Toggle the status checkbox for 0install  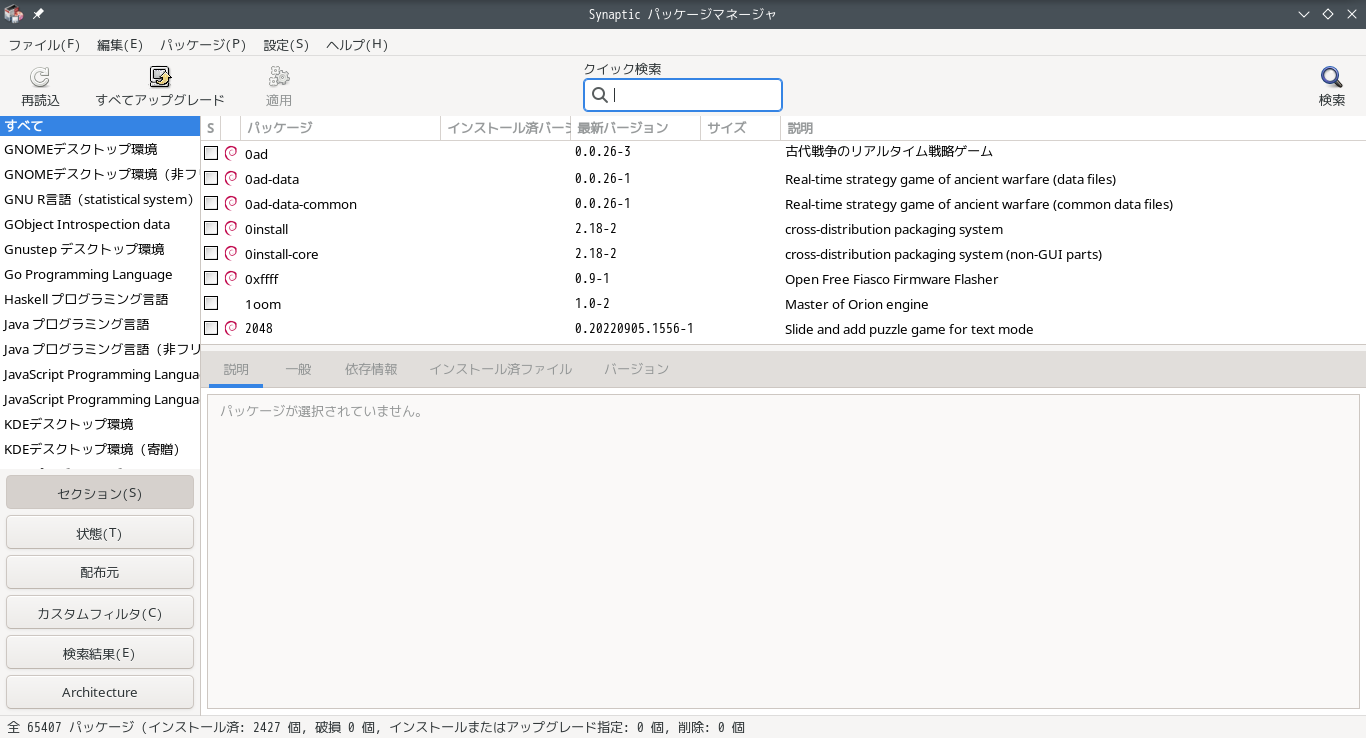[211, 228]
